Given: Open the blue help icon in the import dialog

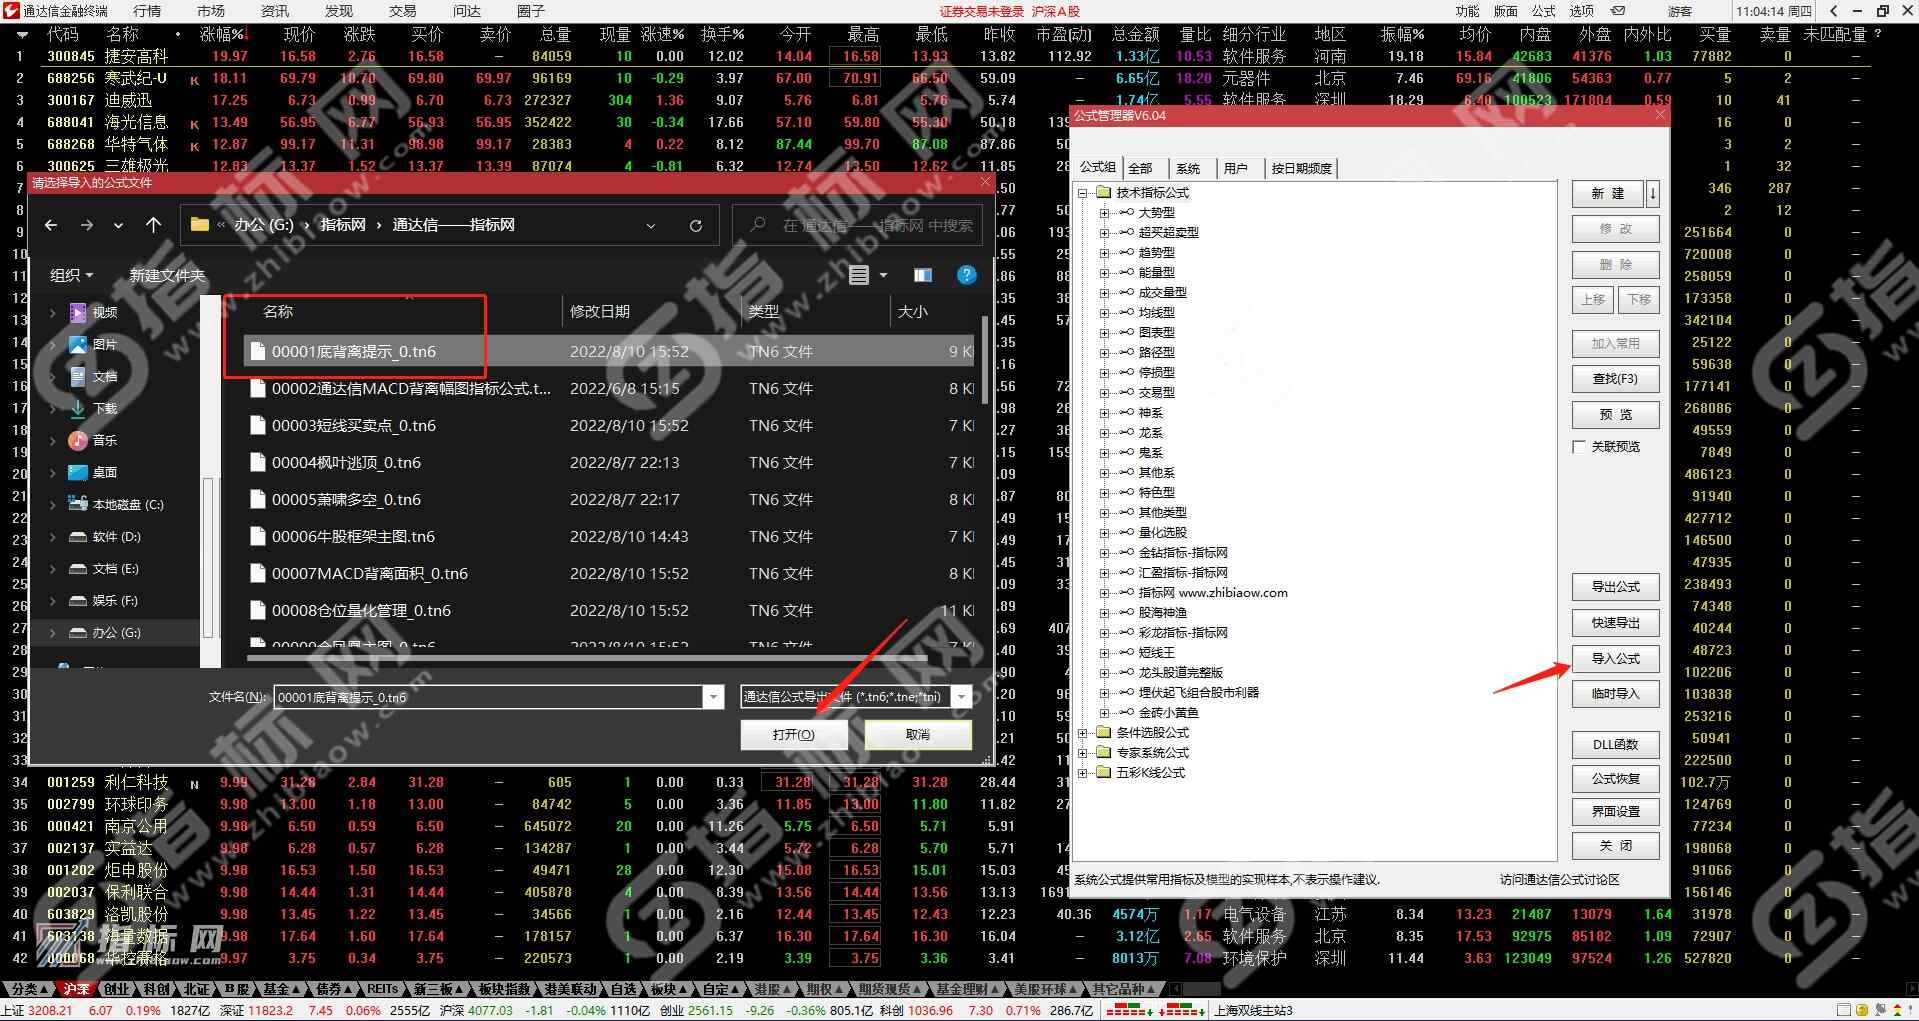Looking at the screenshot, I should [966, 275].
